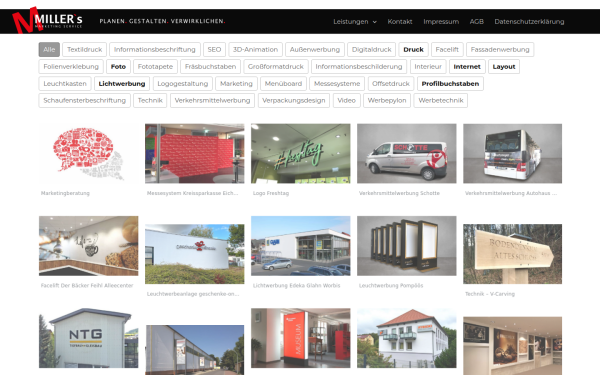Filter by Schaufensterbeschriftung

pos(84,100)
